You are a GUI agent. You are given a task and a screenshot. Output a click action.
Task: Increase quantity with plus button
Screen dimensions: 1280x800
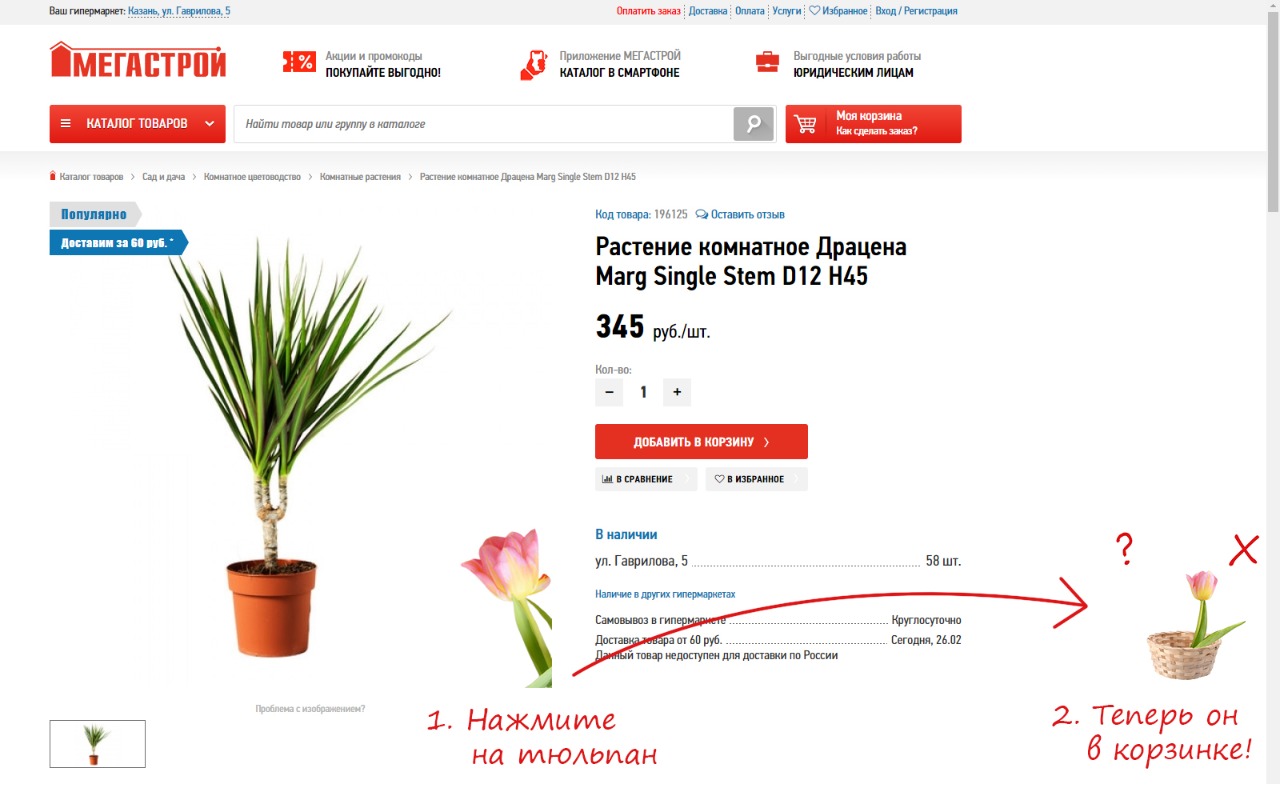tap(677, 392)
